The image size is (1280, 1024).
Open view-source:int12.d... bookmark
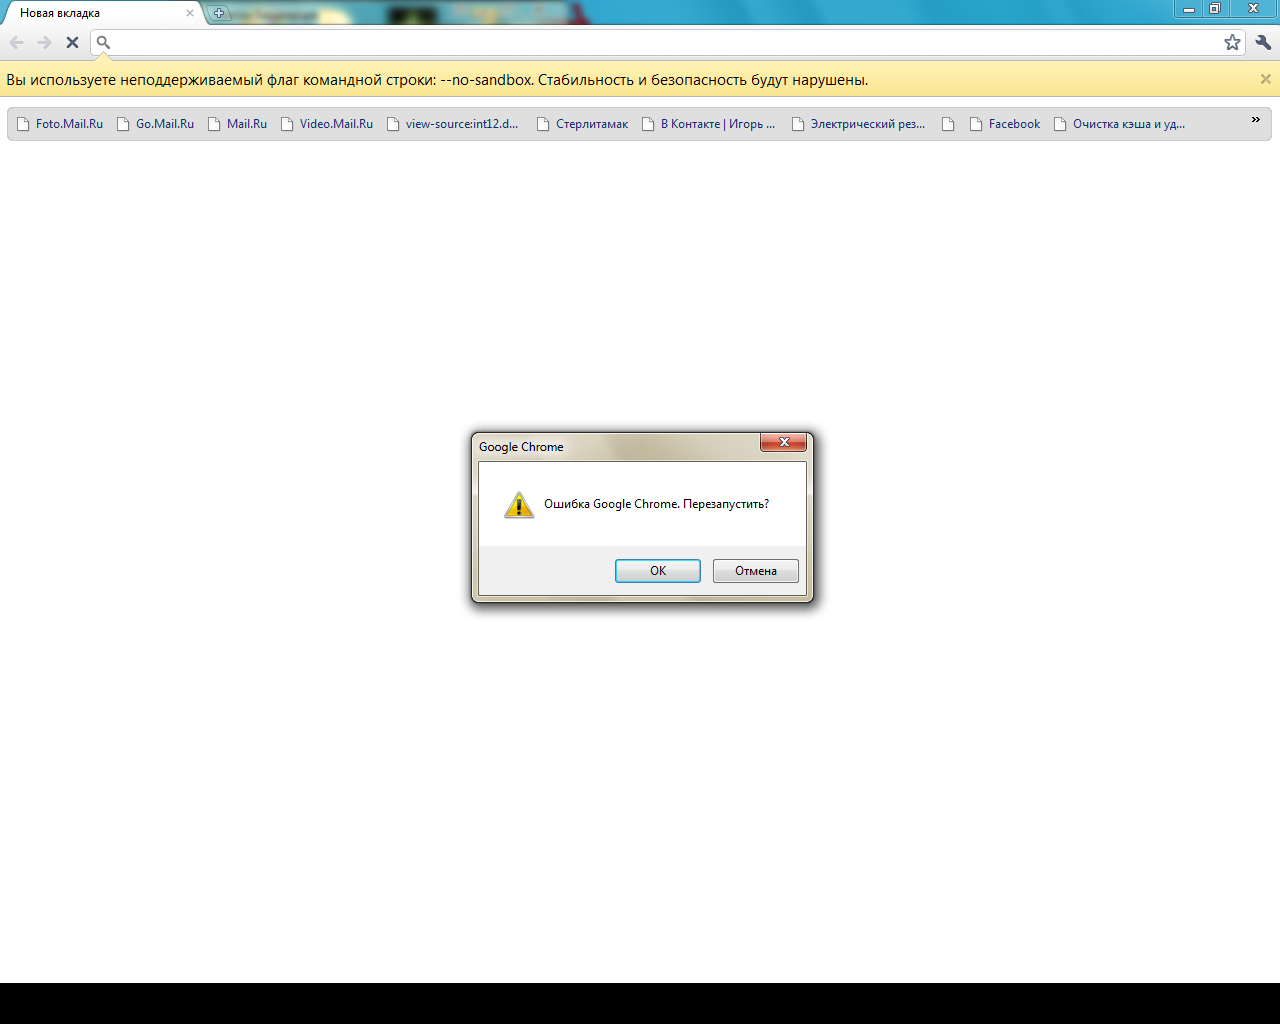452,124
